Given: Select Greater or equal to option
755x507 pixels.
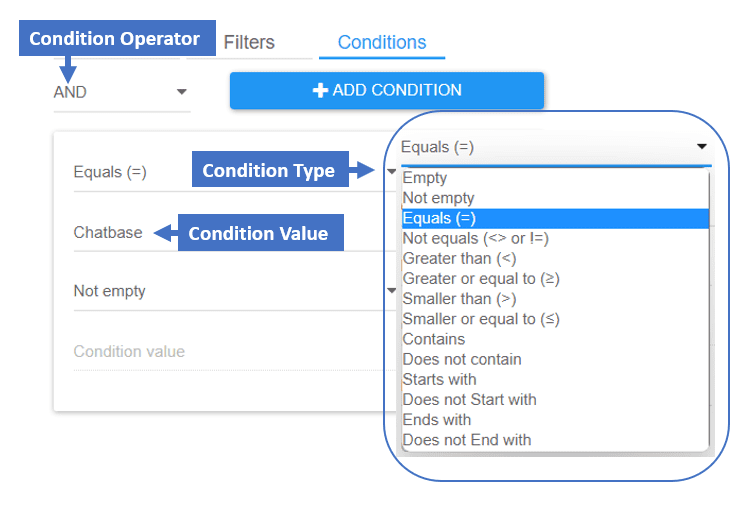Looking at the screenshot, I should (x=555, y=279).
